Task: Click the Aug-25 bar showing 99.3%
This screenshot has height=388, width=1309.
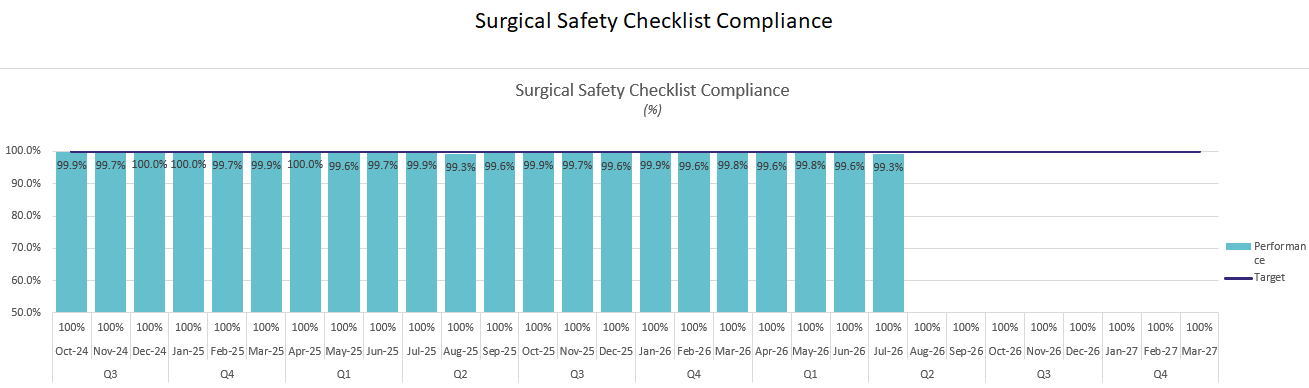Action: [x=460, y=233]
